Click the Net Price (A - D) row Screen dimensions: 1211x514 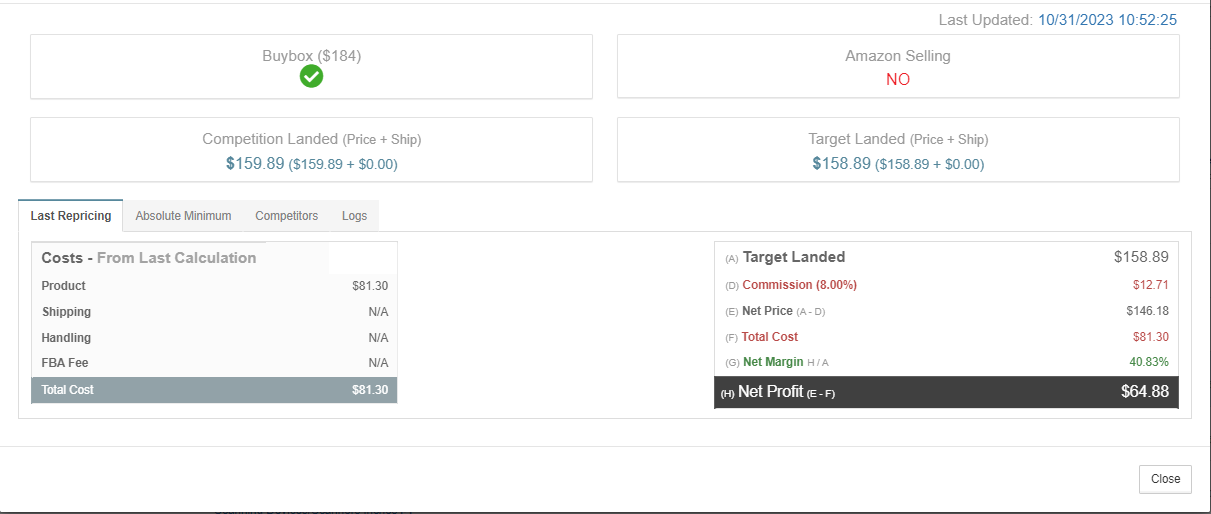[x=946, y=311]
